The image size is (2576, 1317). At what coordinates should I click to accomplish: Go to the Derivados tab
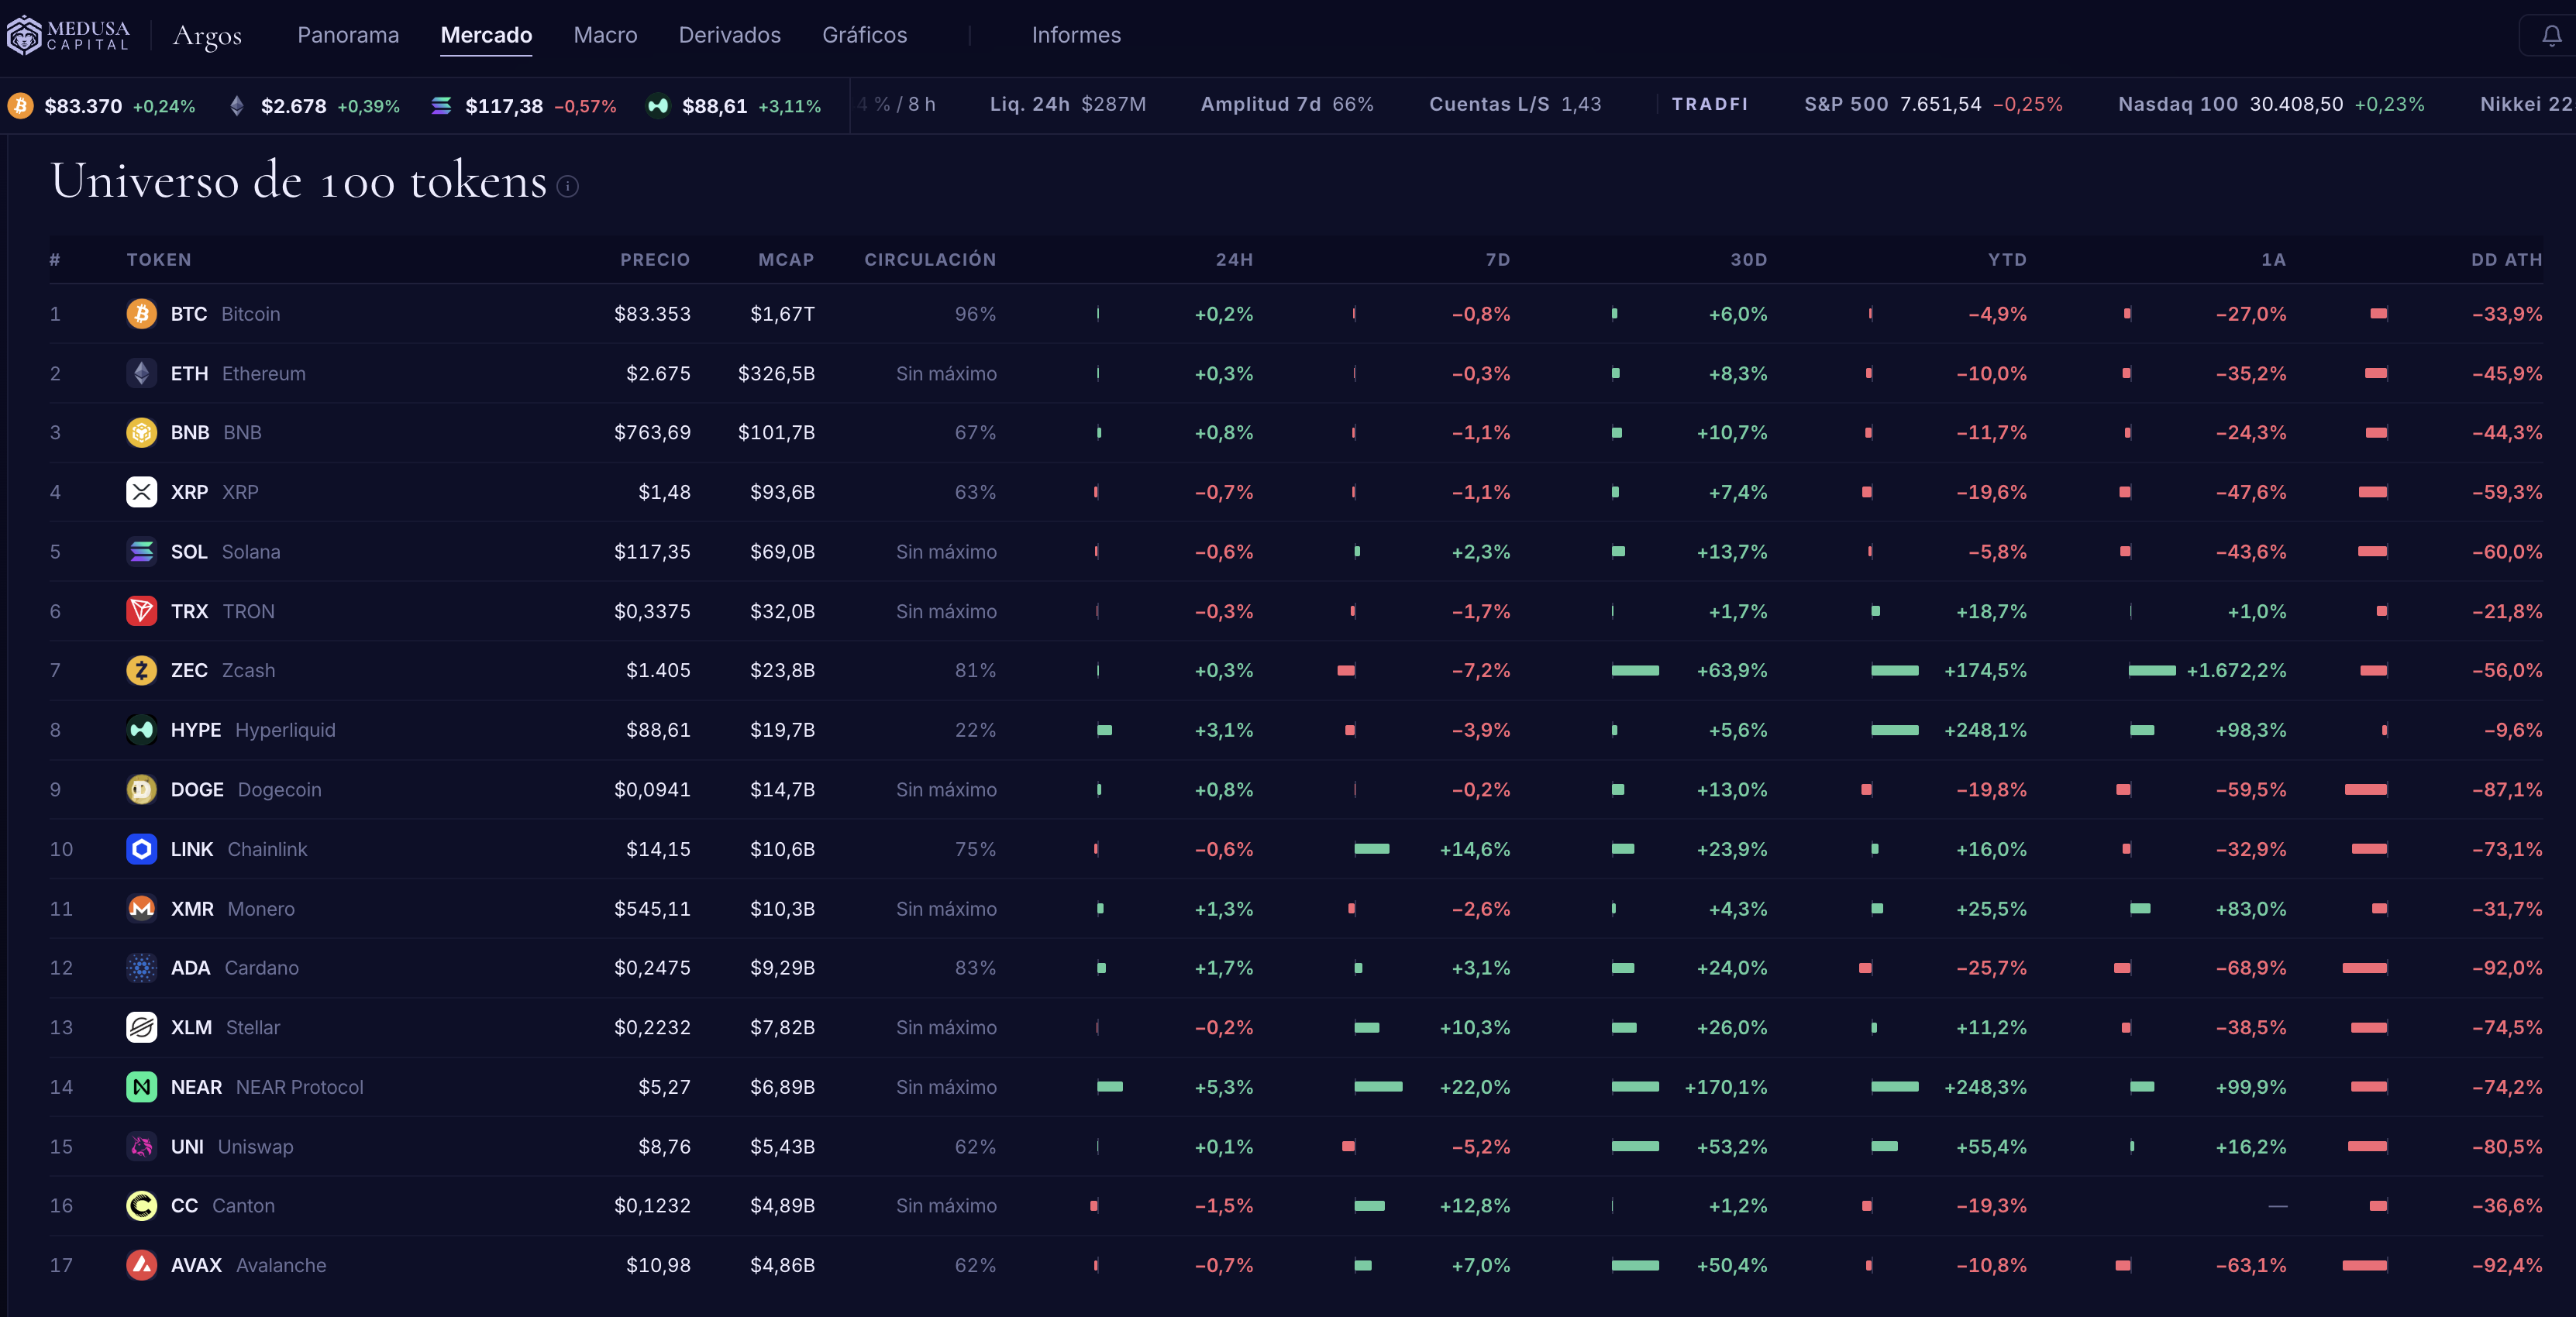pos(729,35)
